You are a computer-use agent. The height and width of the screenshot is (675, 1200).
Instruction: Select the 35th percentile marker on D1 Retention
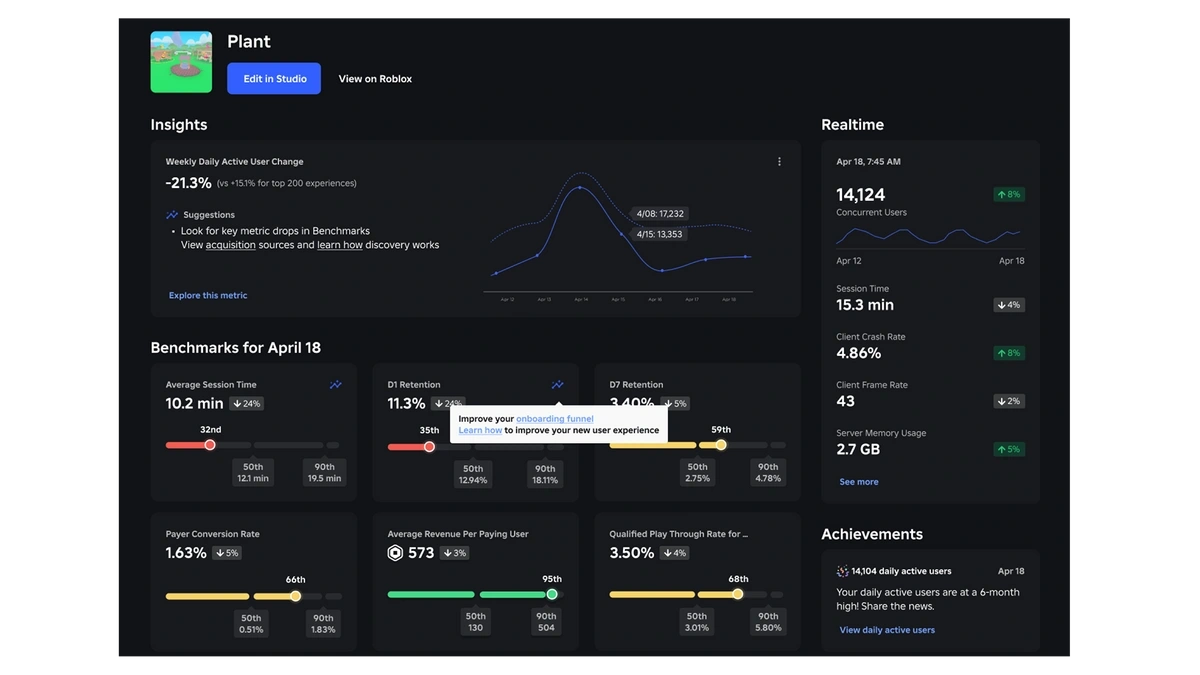(429, 447)
